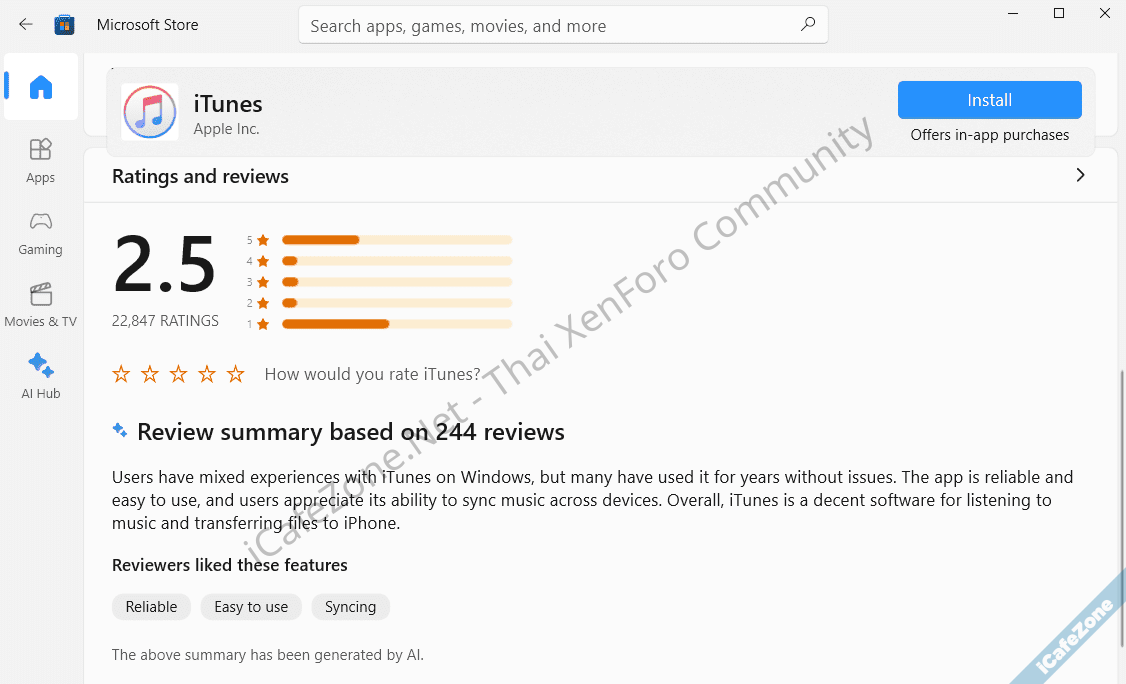The width and height of the screenshot is (1126, 684).
Task: Install the iTunes app
Action: [989, 100]
